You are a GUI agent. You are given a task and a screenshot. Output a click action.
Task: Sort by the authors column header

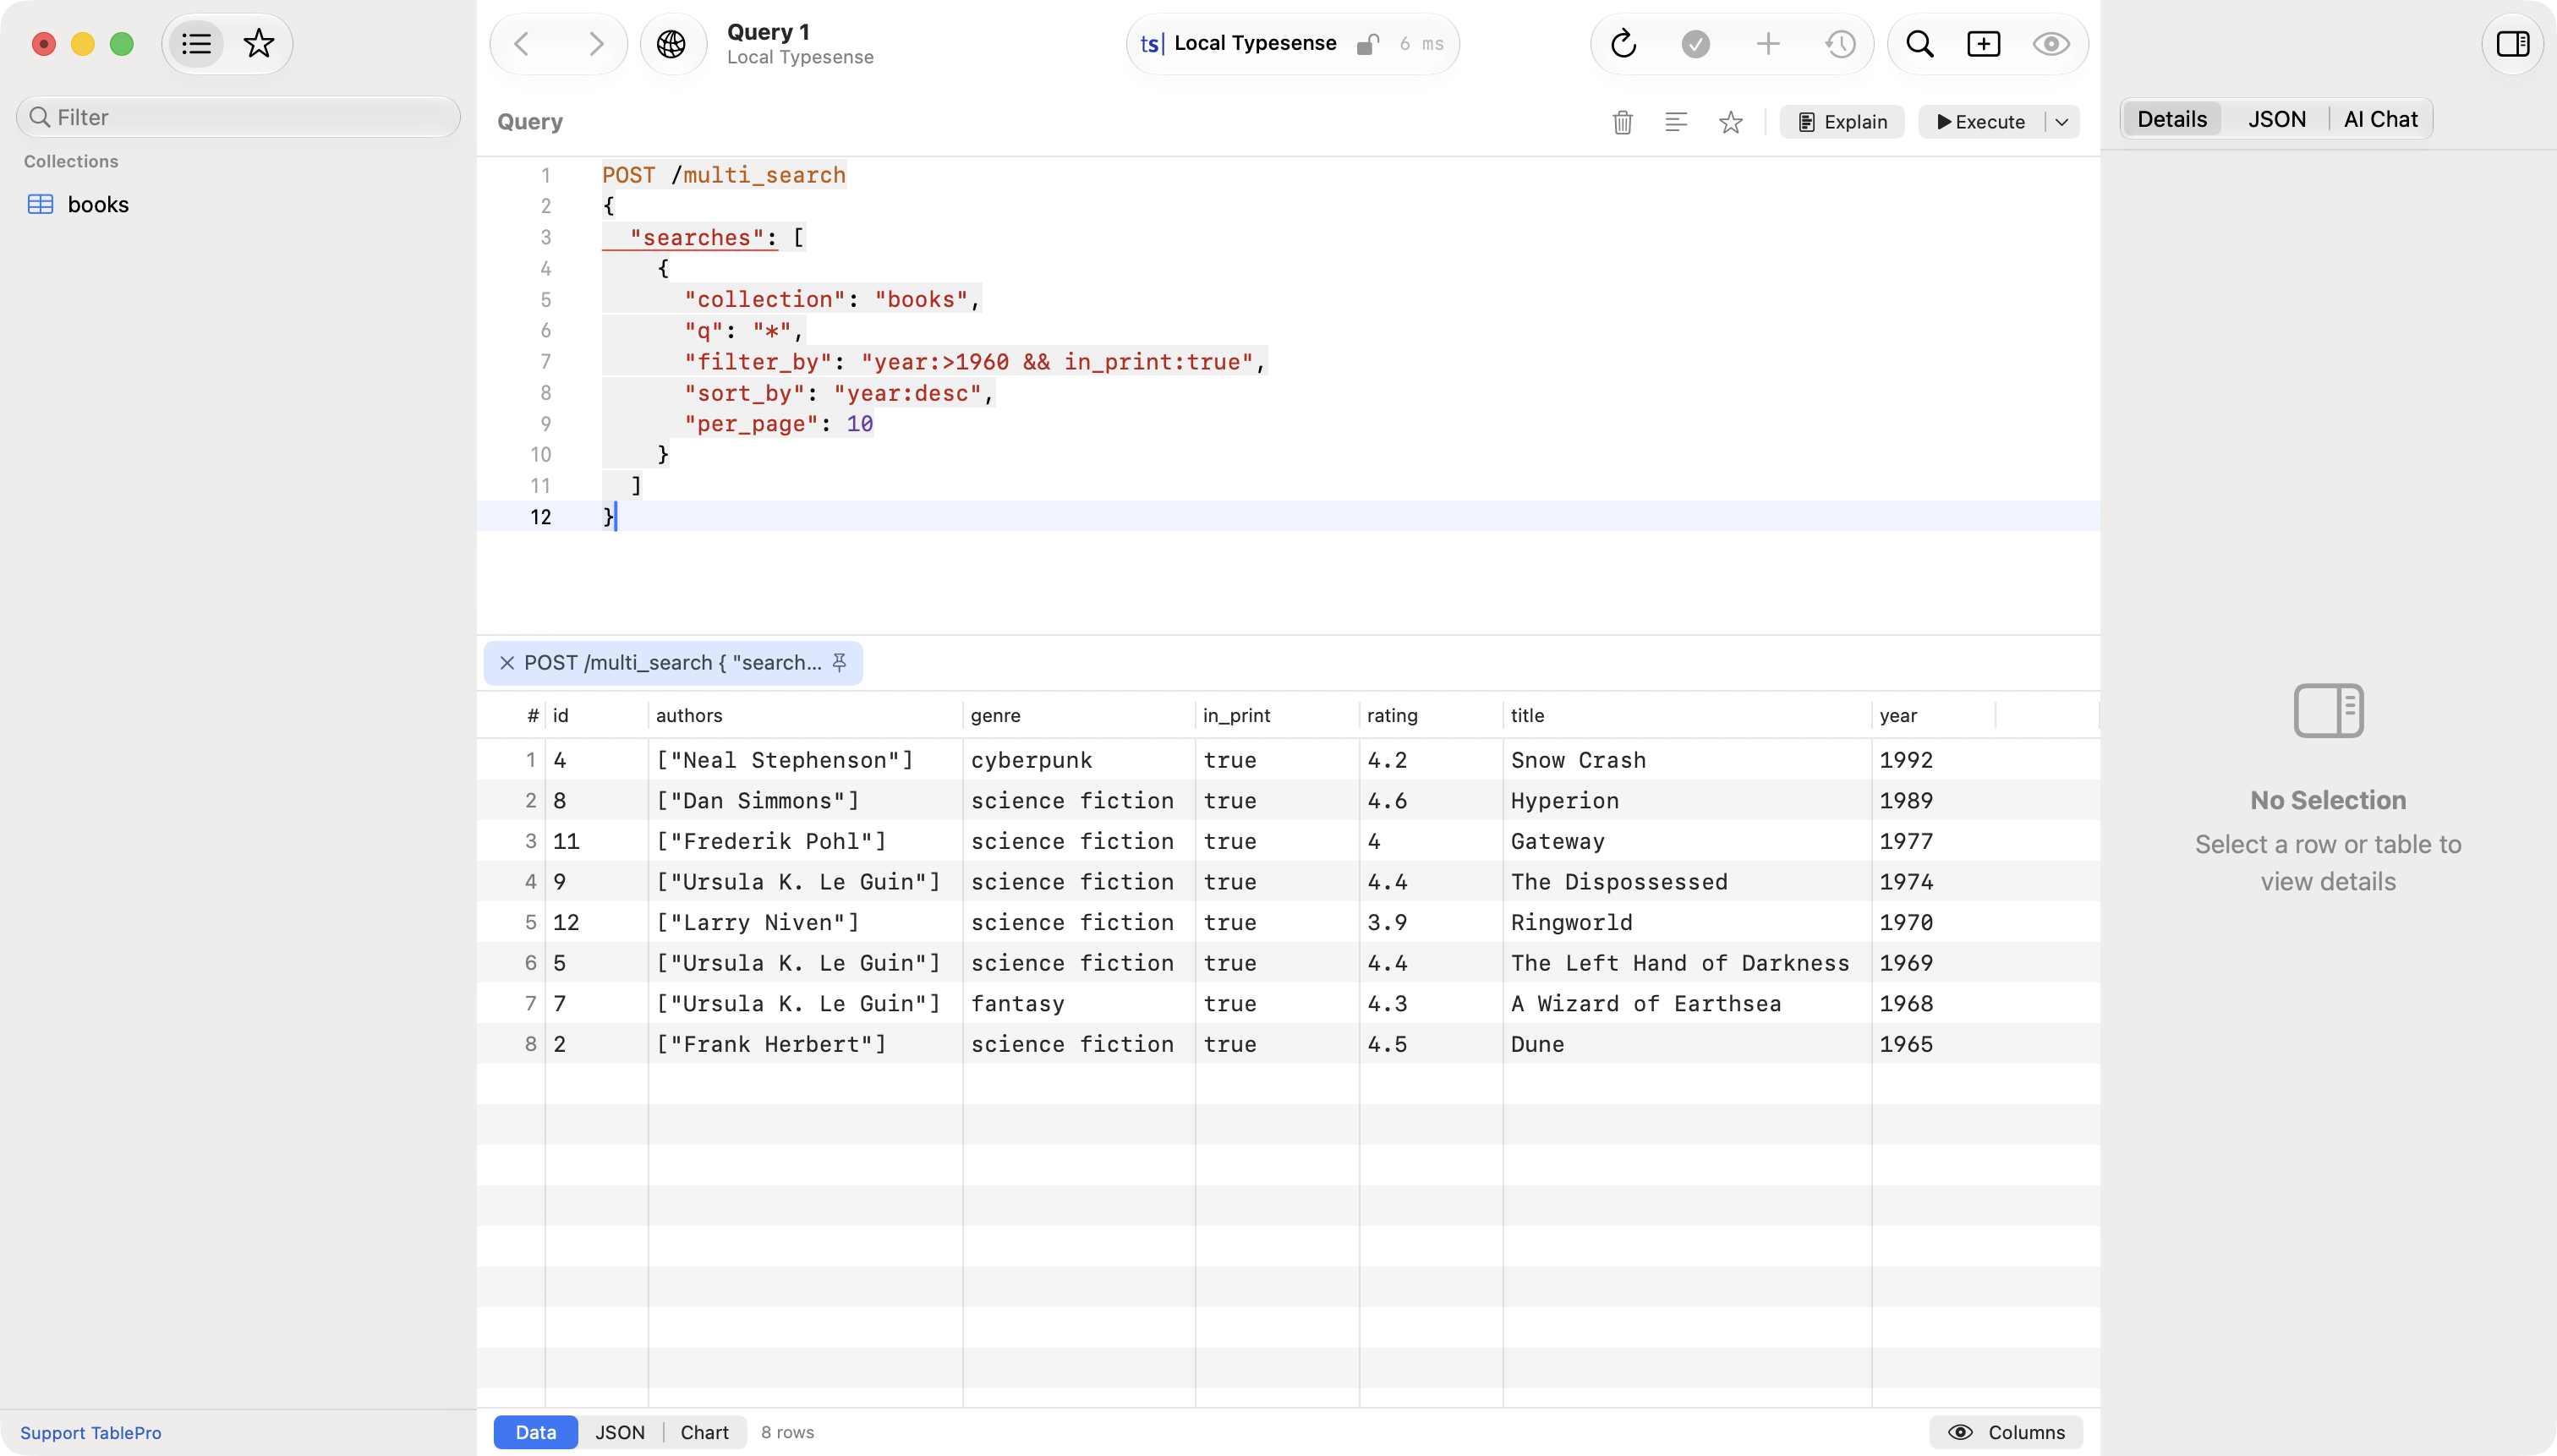[805, 716]
